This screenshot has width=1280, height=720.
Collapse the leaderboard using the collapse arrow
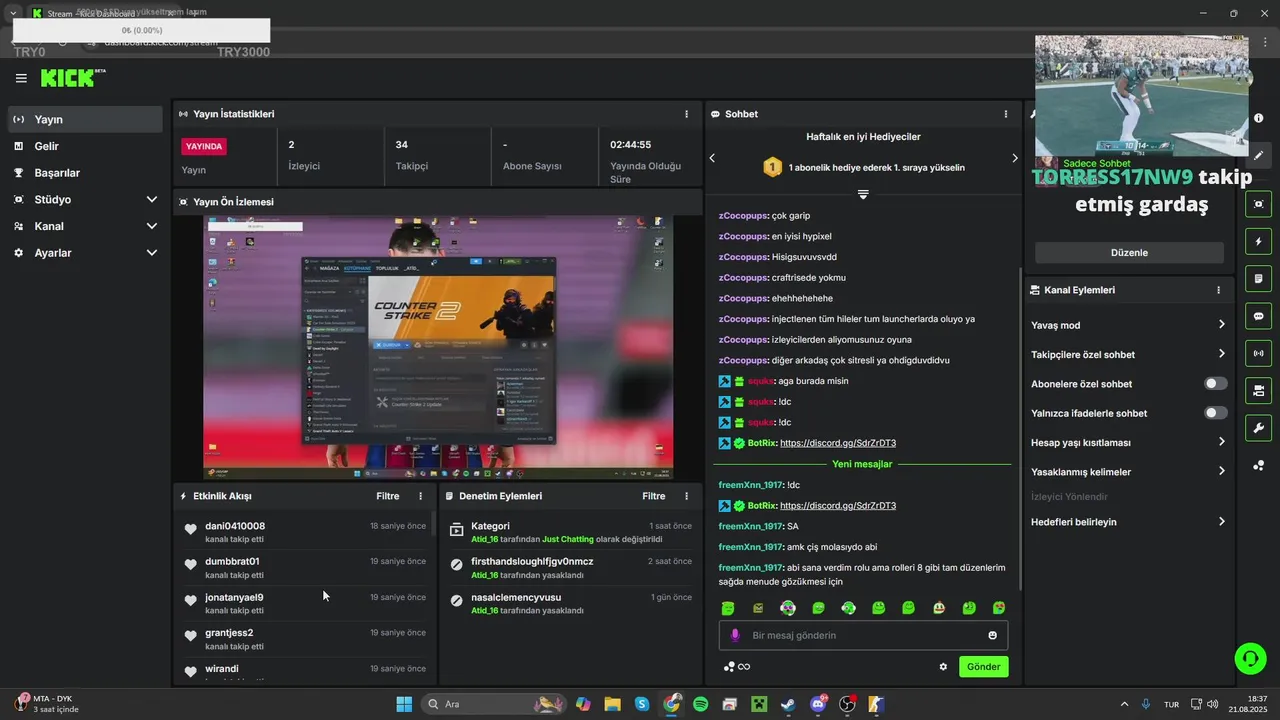click(863, 194)
